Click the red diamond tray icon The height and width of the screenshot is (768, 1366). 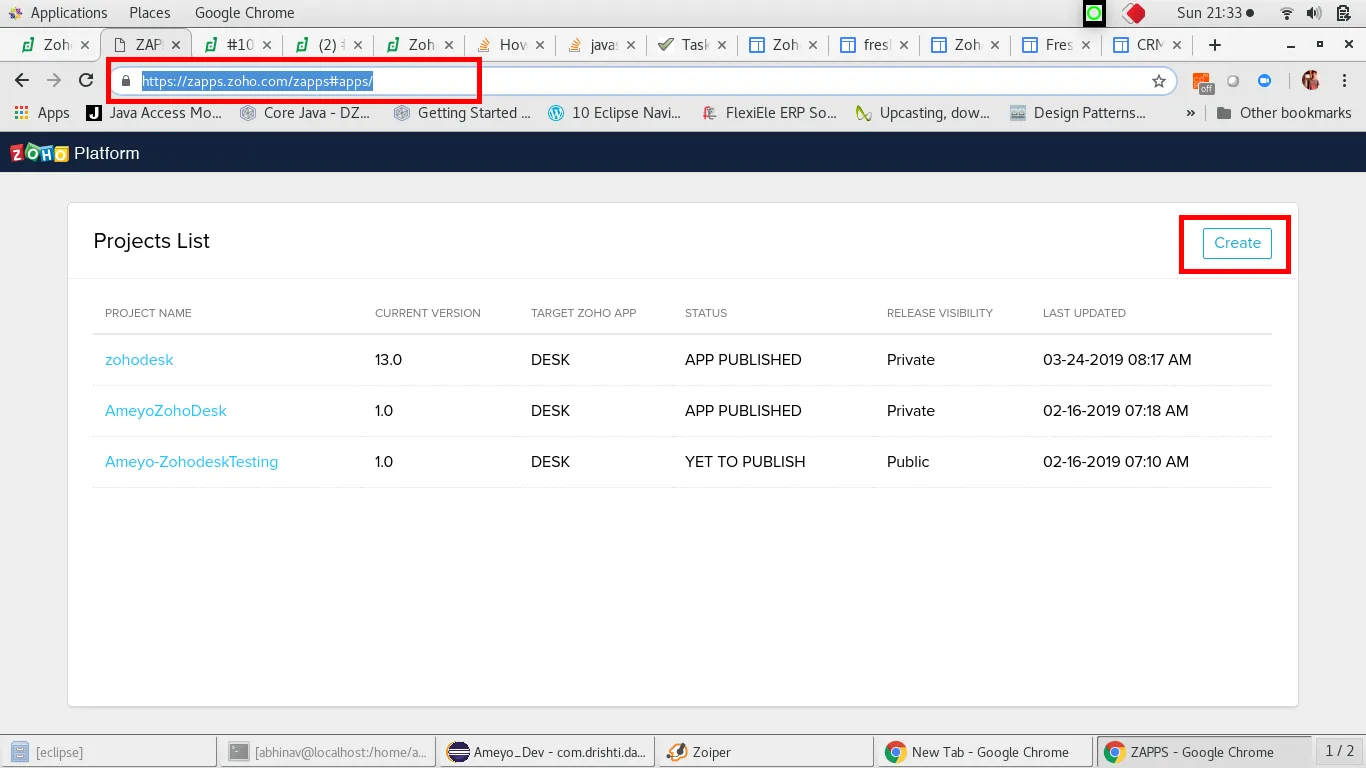point(1133,13)
